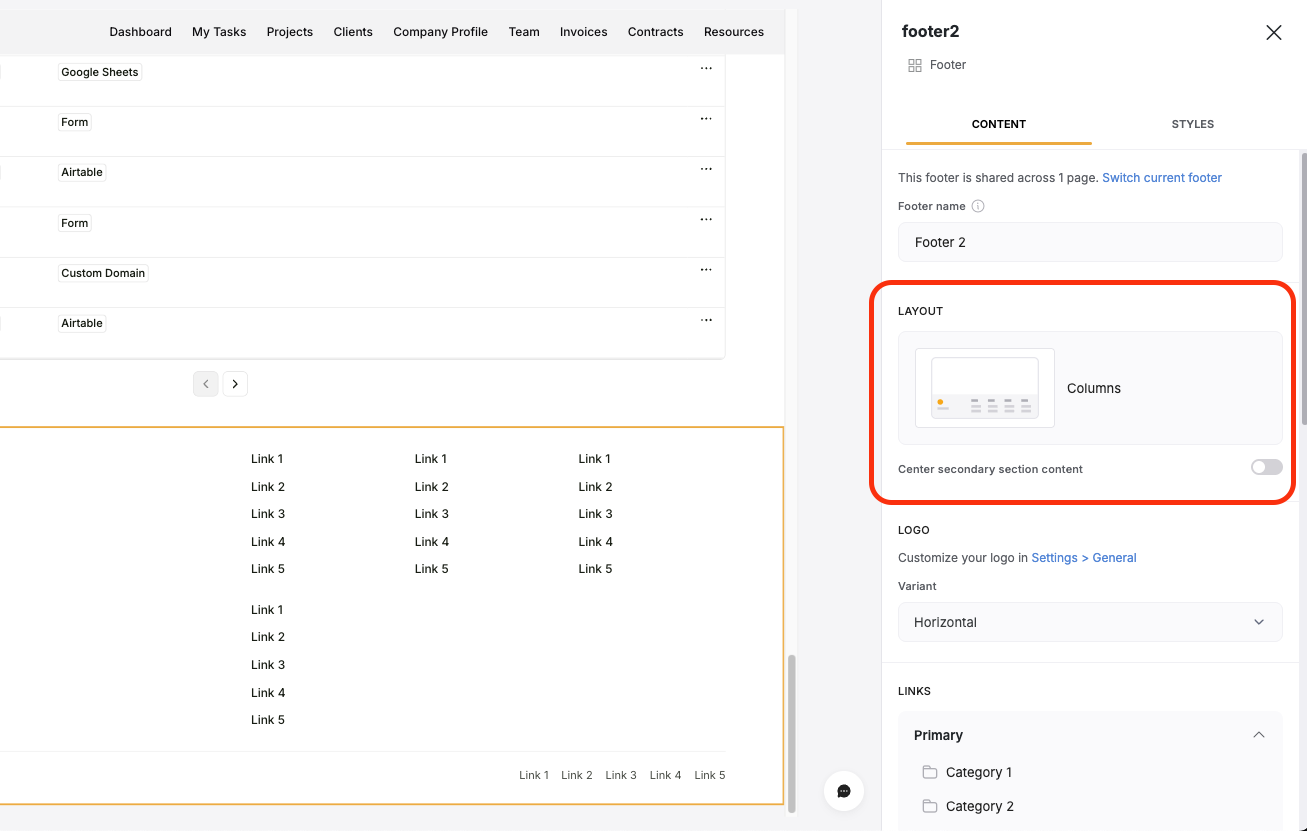The width and height of the screenshot is (1307, 831).
Task: Open Contracts in the navigation bar
Action: click(x=656, y=32)
